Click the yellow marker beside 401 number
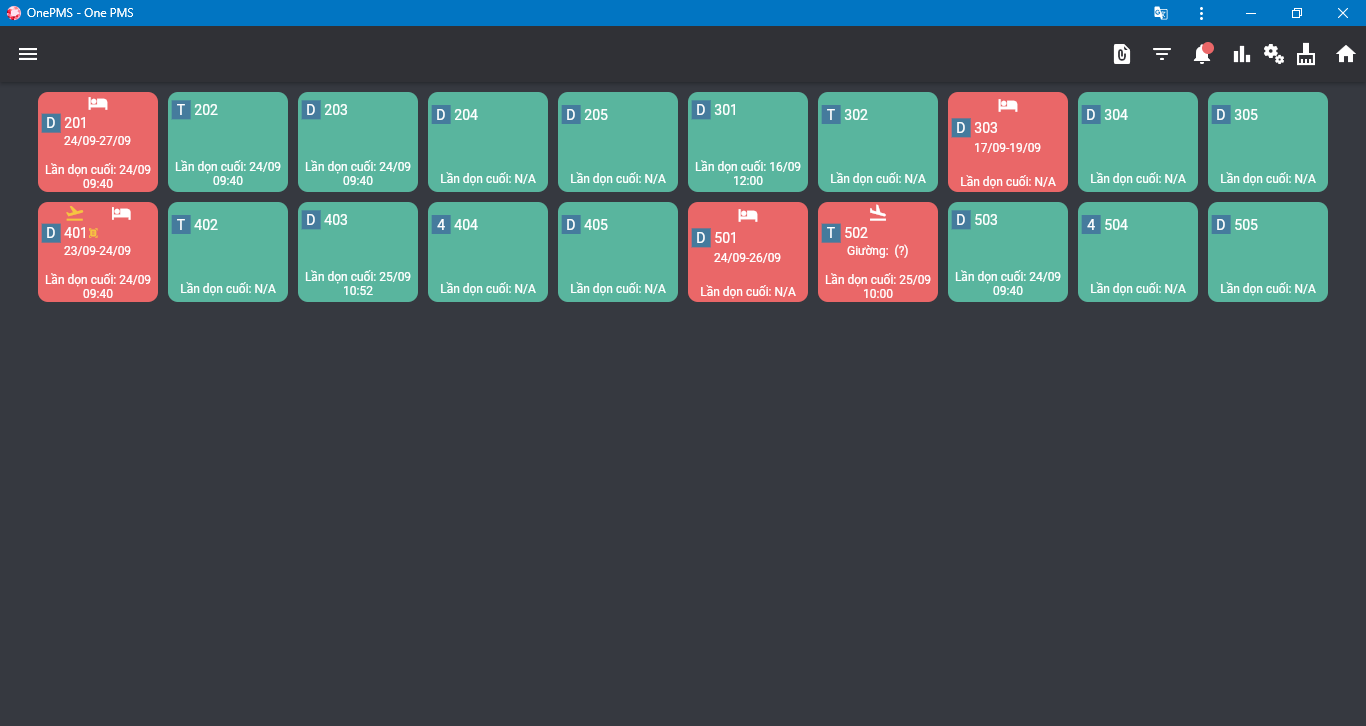The height and width of the screenshot is (726, 1366). point(93,233)
